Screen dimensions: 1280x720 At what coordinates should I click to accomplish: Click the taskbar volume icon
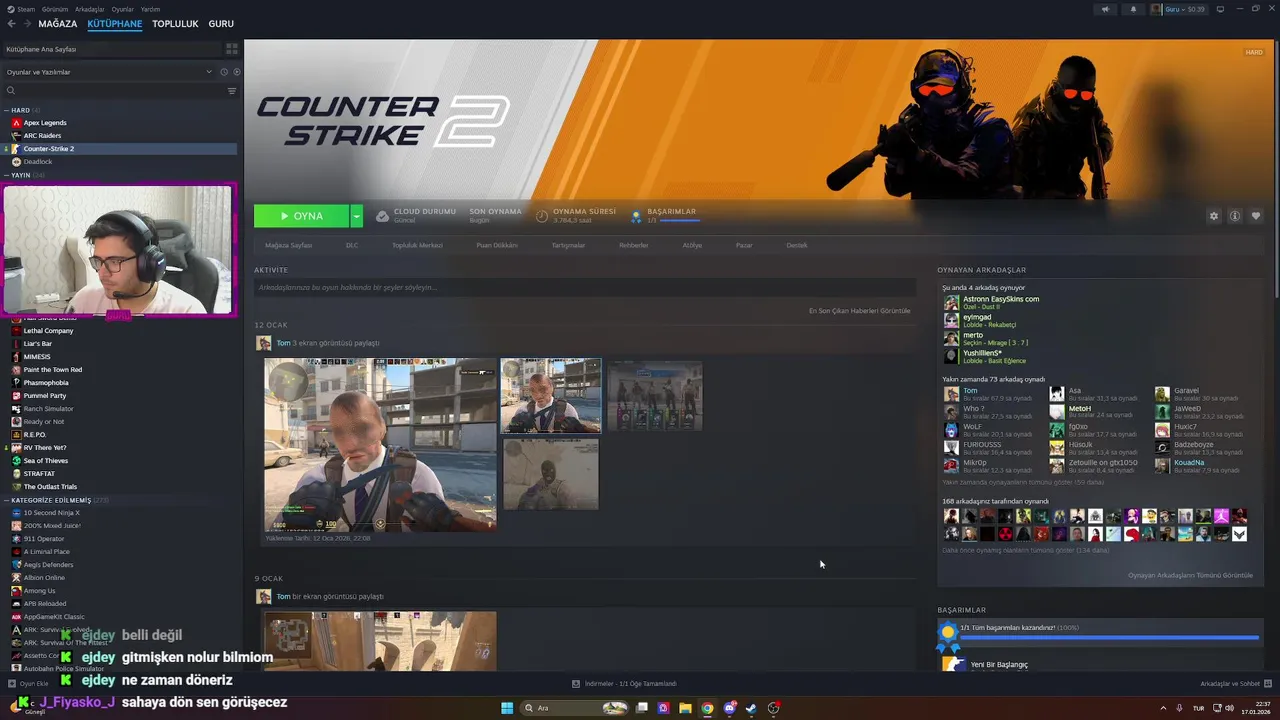1228,708
